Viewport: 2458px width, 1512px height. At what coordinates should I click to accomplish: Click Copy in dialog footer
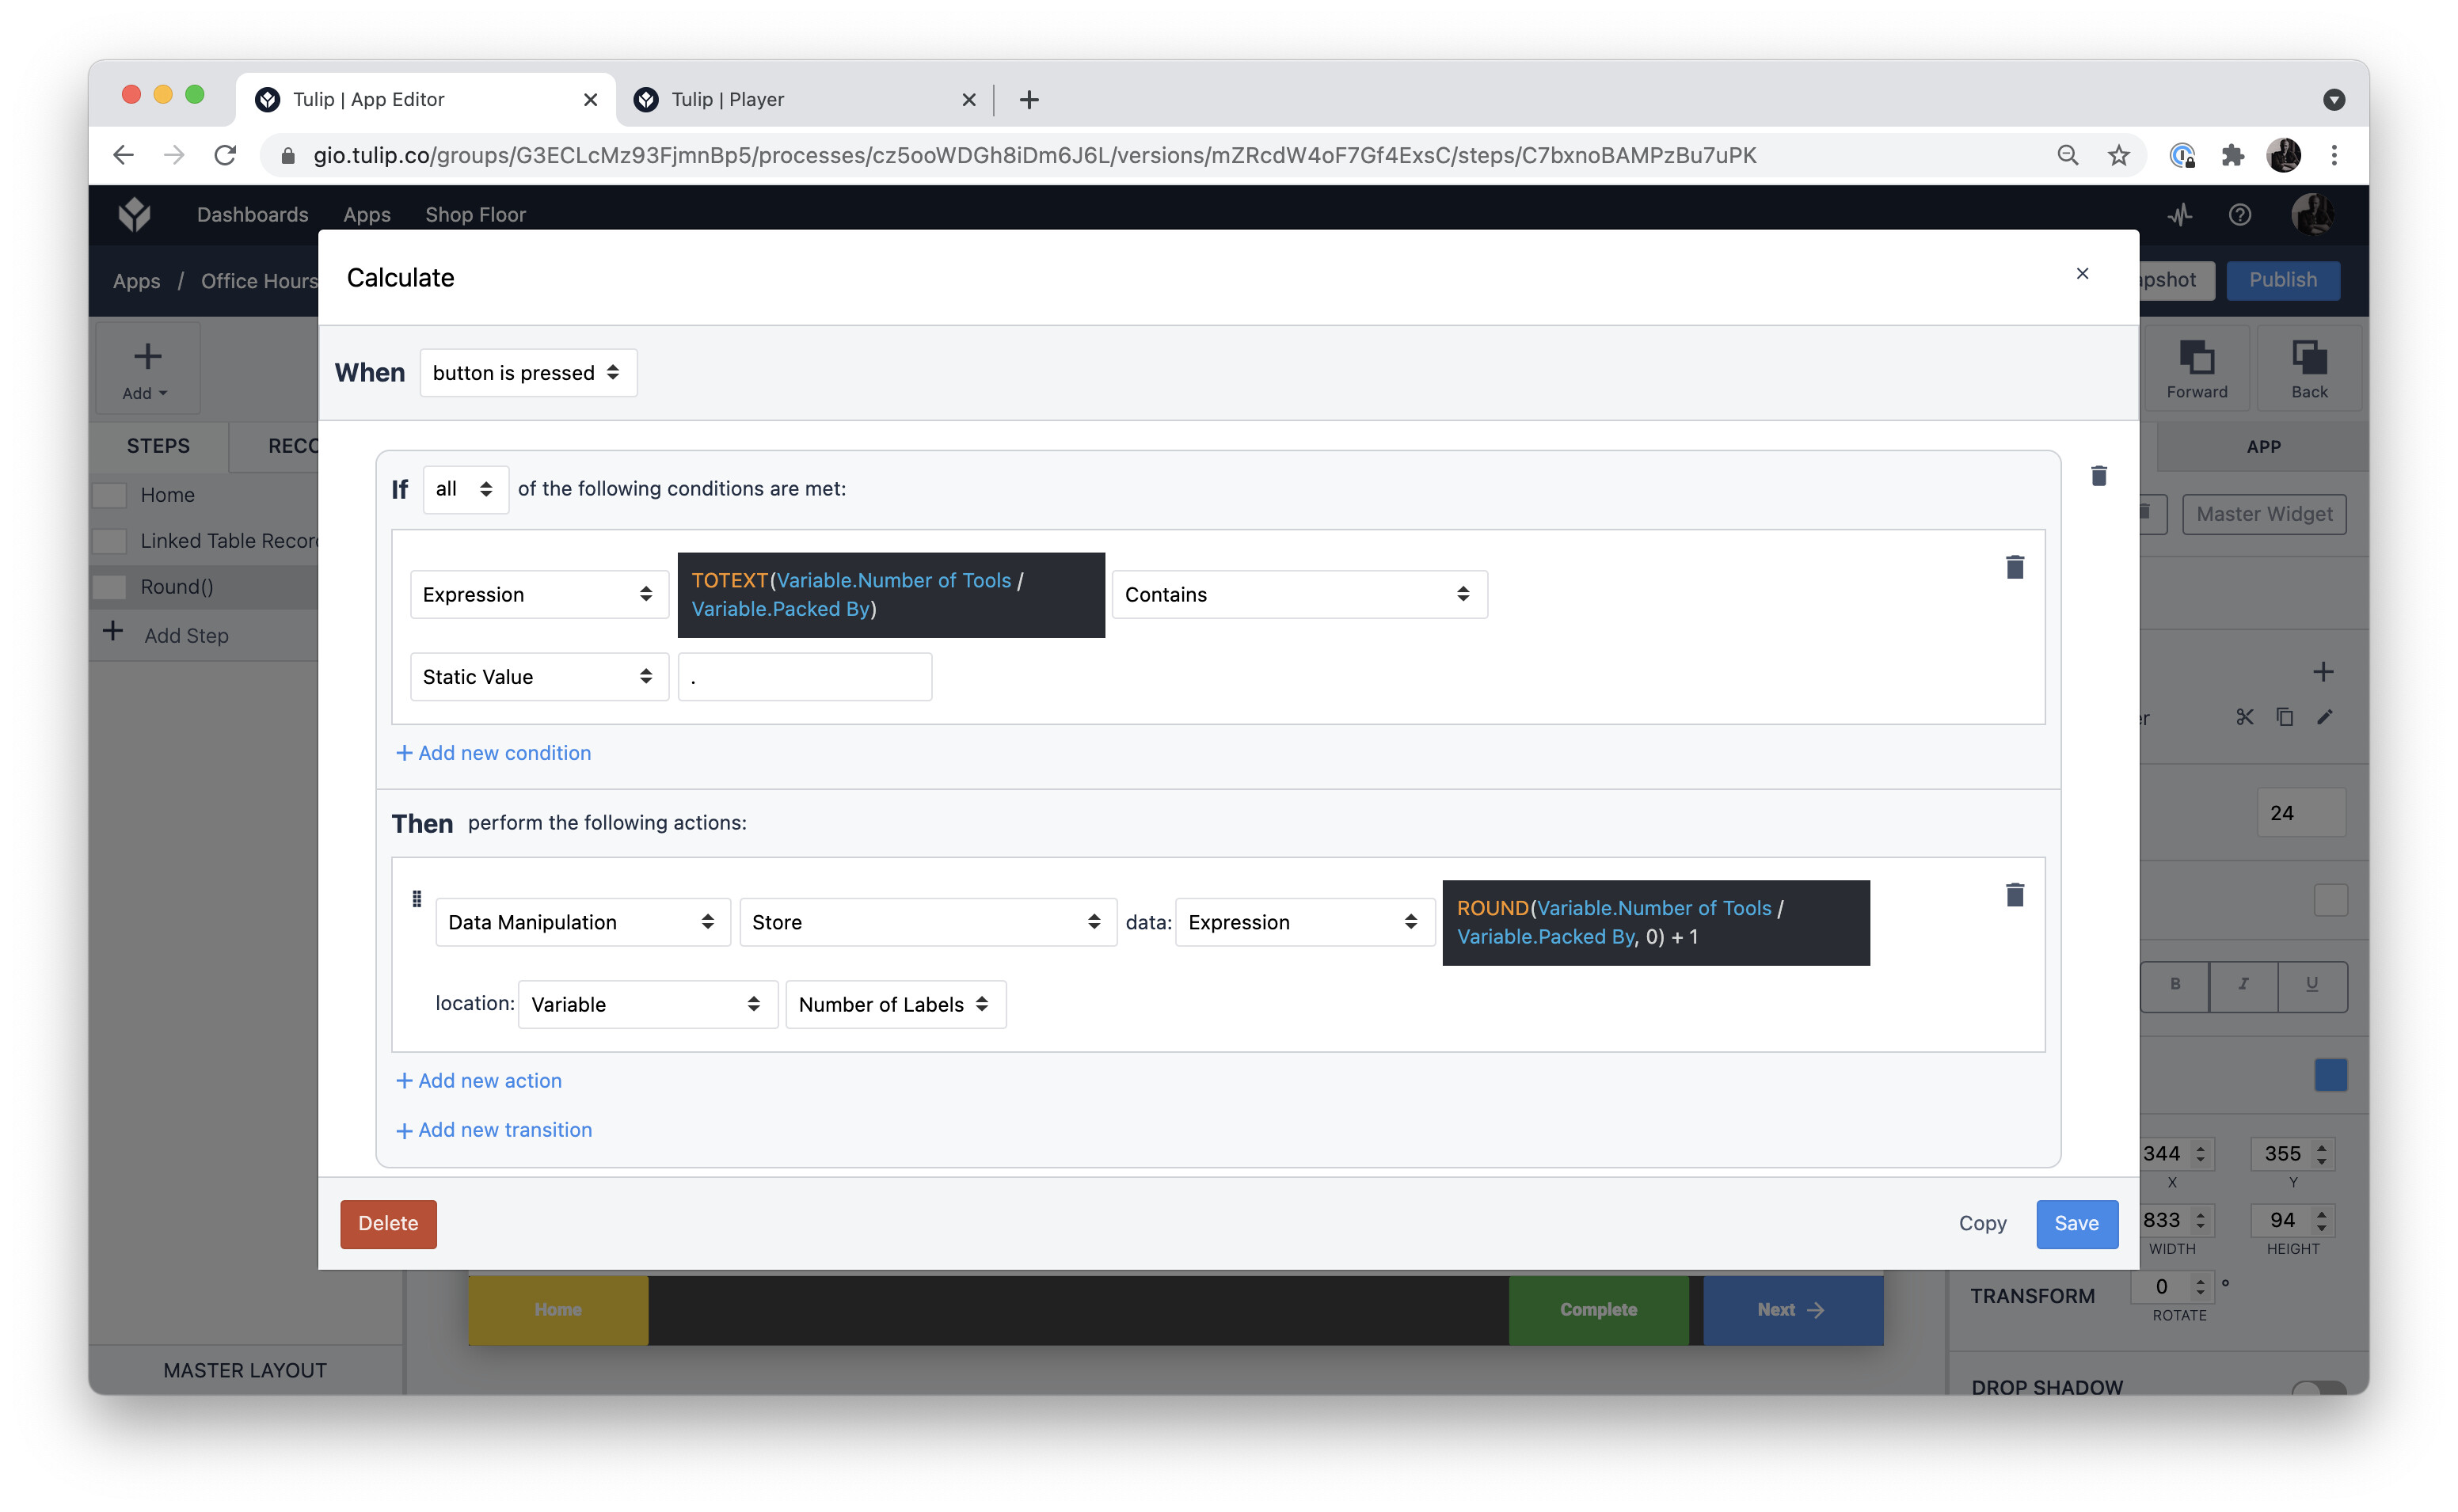pyautogui.click(x=1982, y=1223)
